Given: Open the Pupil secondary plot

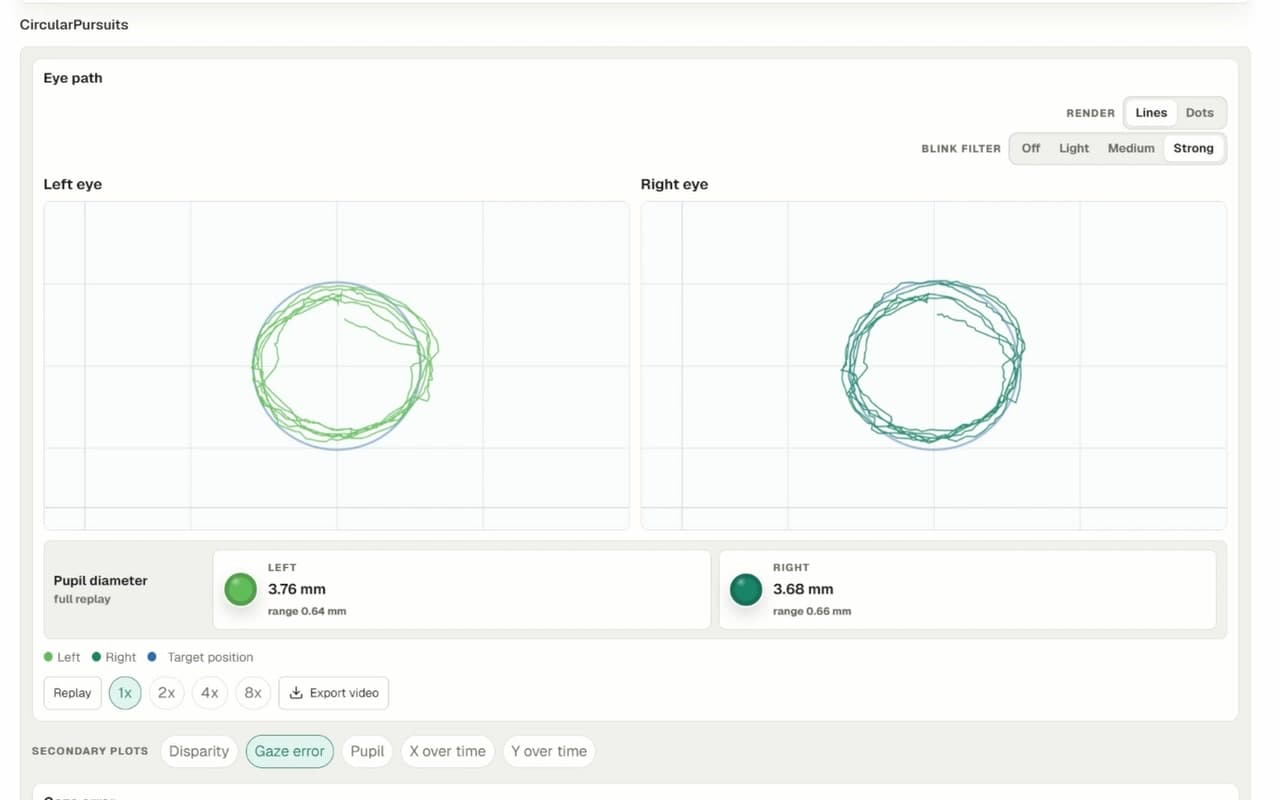Looking at the screenshot, I should (367, 751).
